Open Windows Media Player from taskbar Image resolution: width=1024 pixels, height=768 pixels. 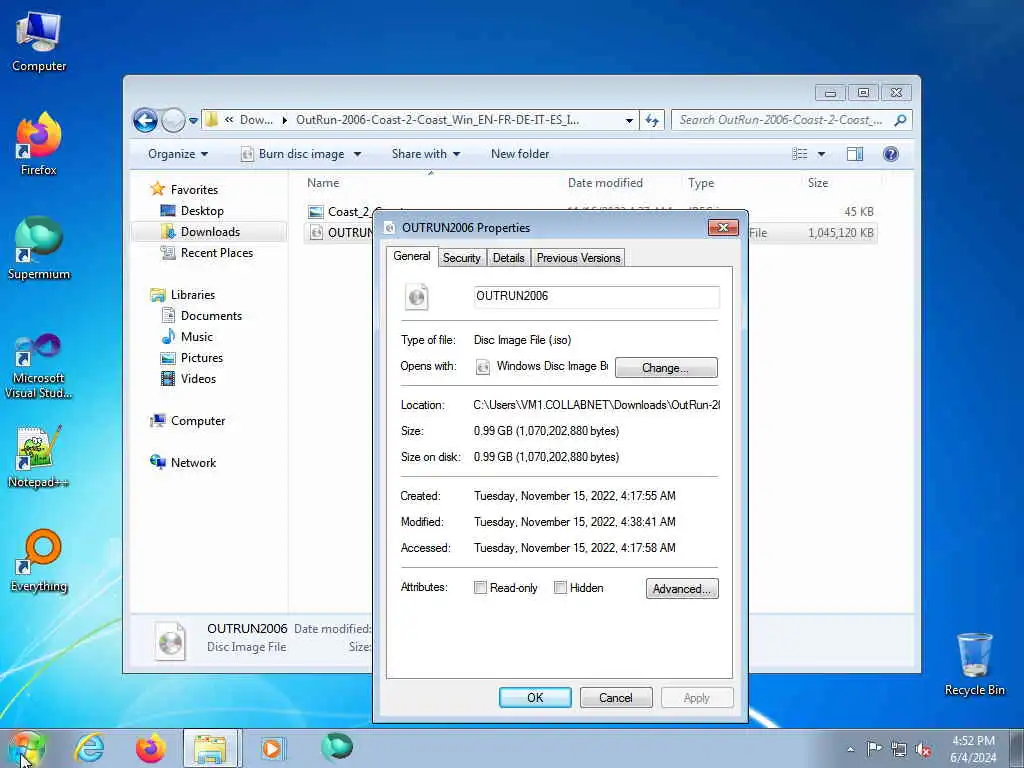point(272,748)
